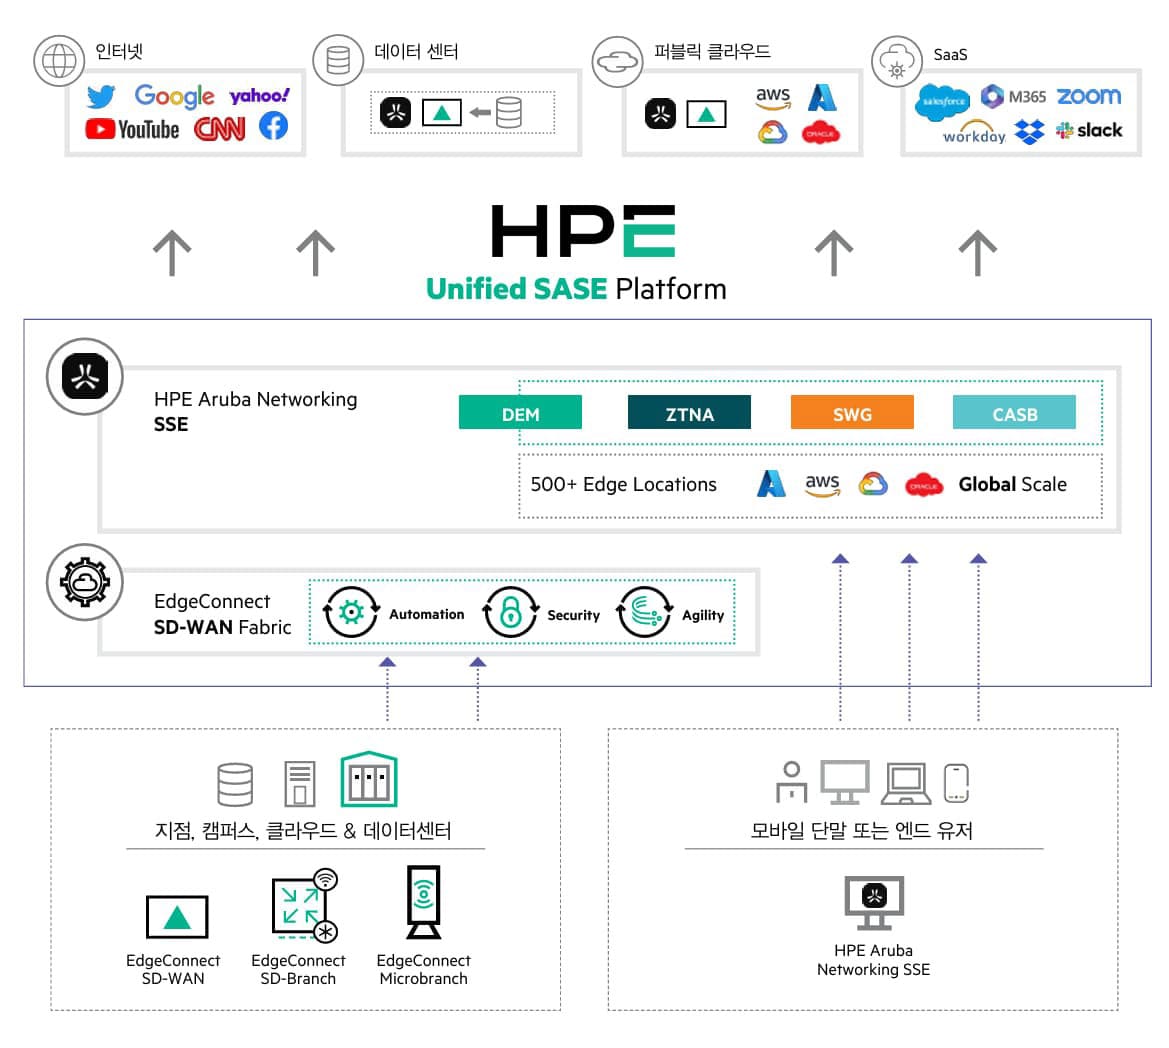The height and width of the screenshot is (1048, 1169).
Task: Click the large HPE logo
Action: tap(583, 232)
